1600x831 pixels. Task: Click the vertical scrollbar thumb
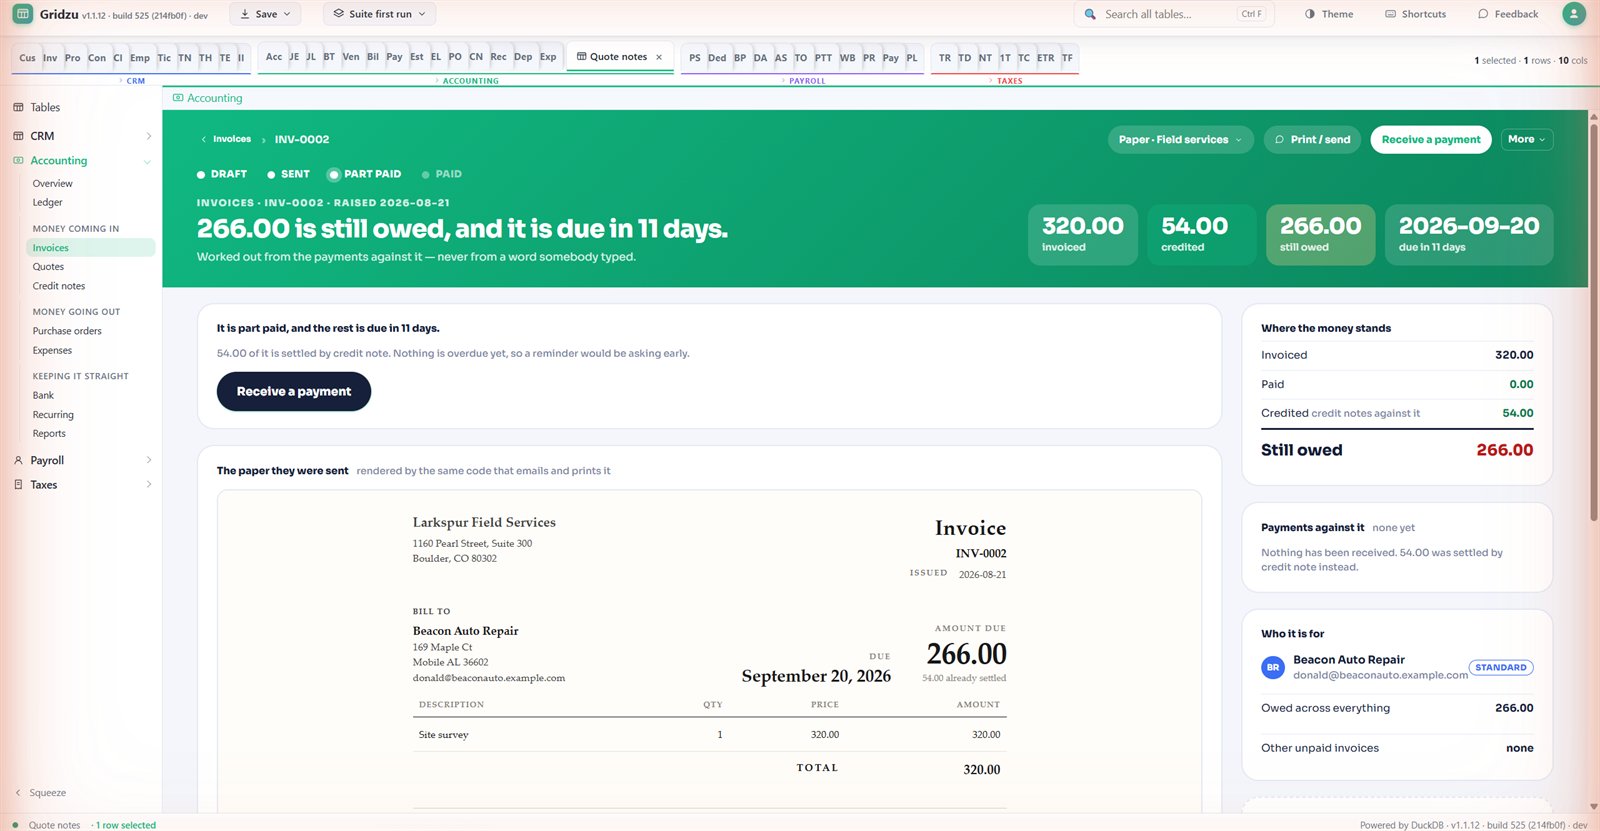pos(1594,320)
